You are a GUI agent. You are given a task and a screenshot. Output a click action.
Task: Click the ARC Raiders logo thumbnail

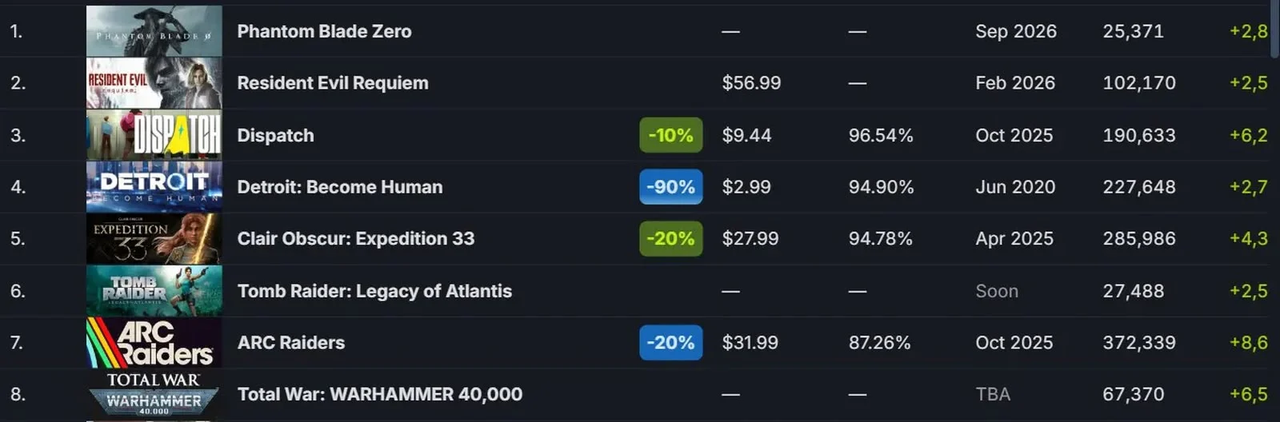154,343
